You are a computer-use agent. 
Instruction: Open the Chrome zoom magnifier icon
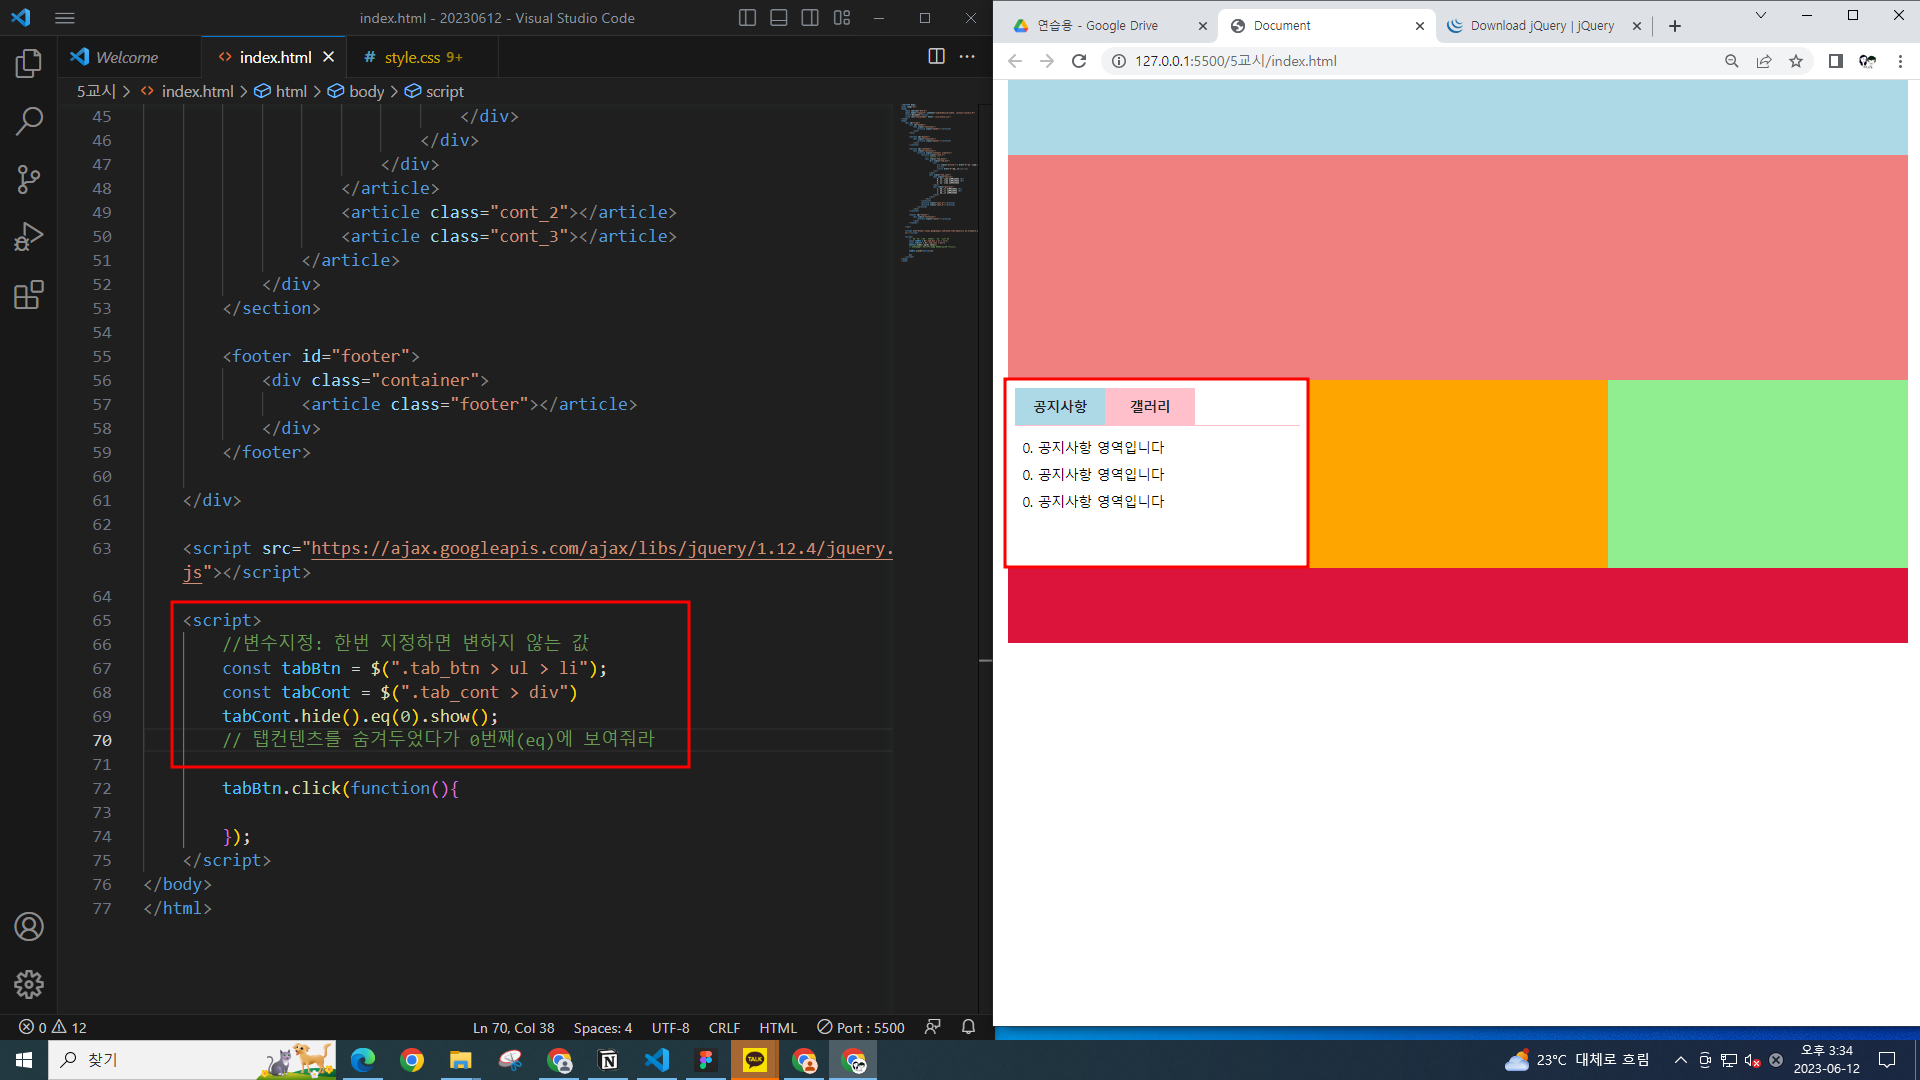pos(1732,61)
